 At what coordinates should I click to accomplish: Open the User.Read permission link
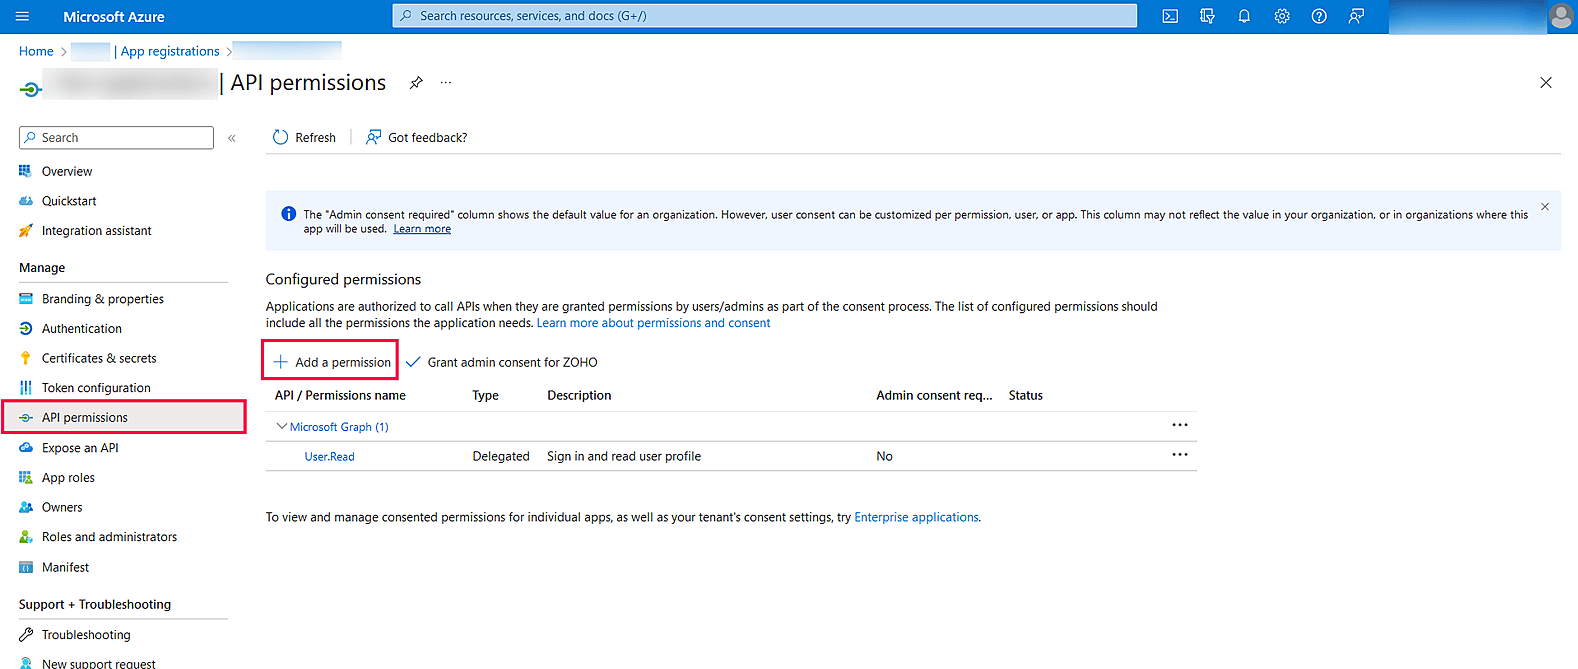329,457
